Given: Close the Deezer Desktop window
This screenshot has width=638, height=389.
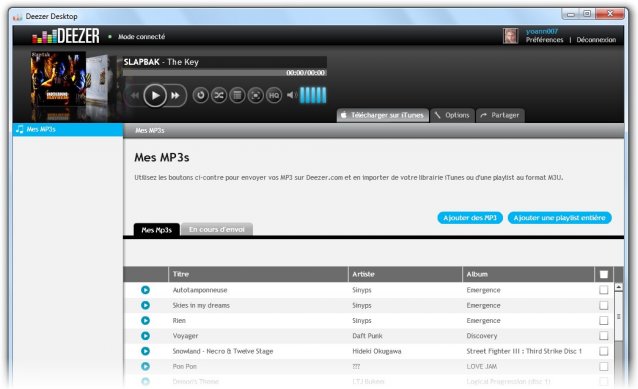Looking at the screenshot, I should [610, 14].
